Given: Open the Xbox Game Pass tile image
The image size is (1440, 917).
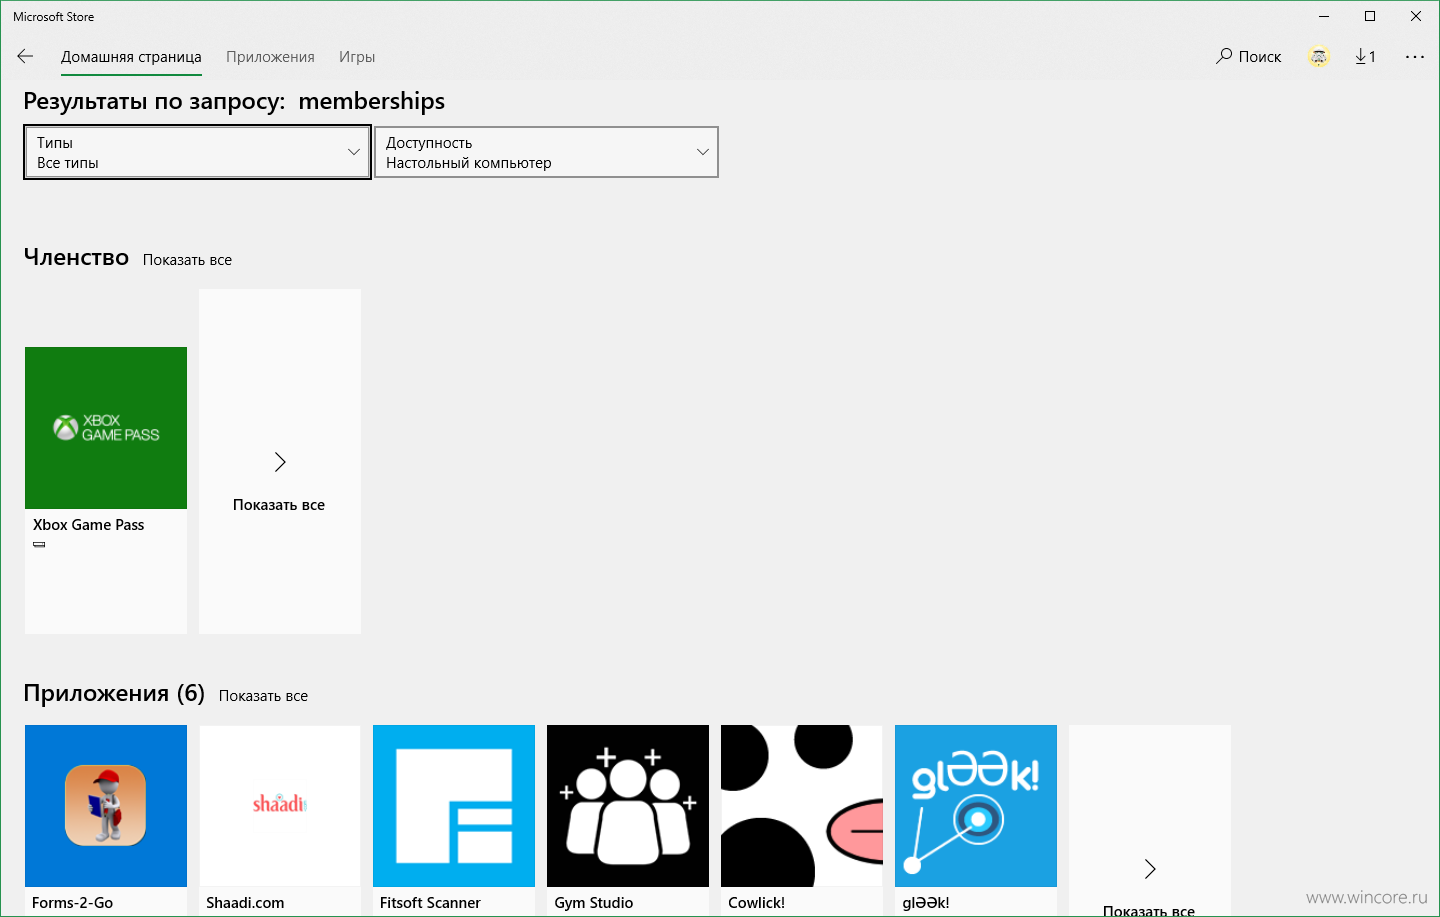Looking at the screenshot, I should tap(106, 428).
